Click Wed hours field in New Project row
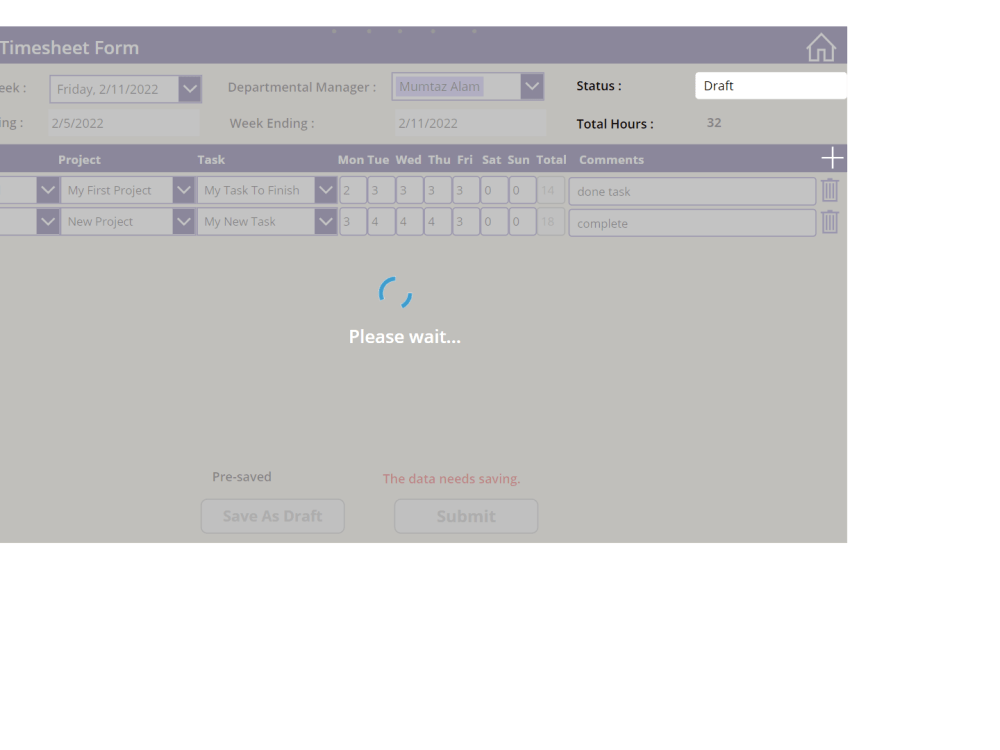The width and height of the screenshot is (1000, 750). [x=409, y=221]
